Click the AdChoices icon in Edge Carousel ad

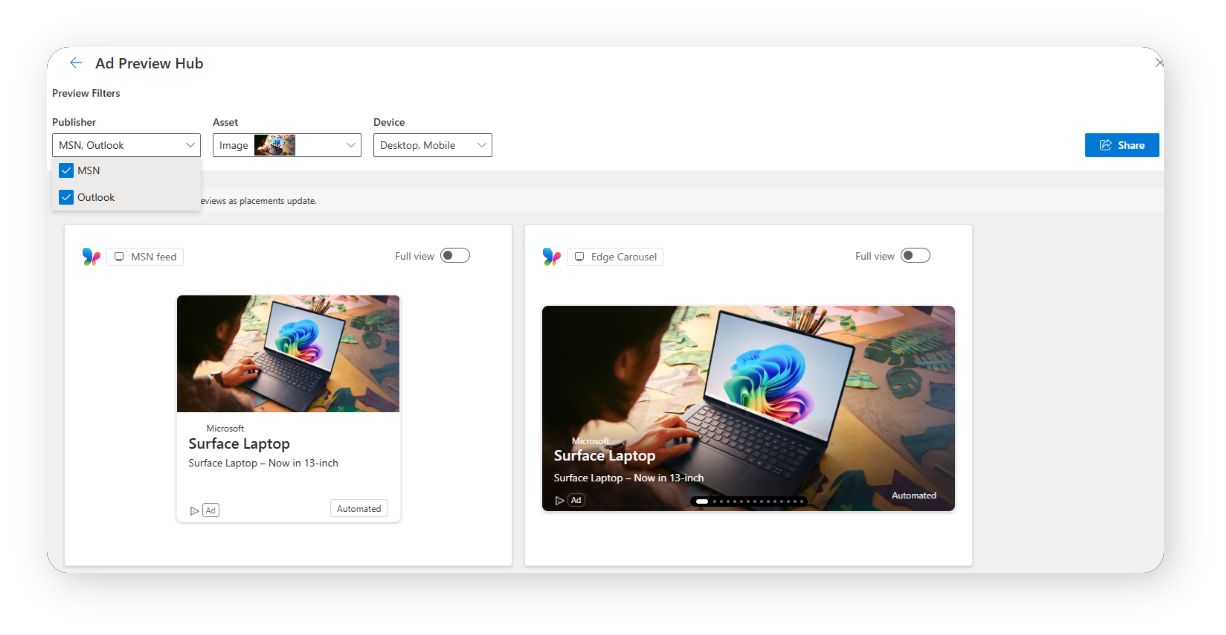[560, 501]
